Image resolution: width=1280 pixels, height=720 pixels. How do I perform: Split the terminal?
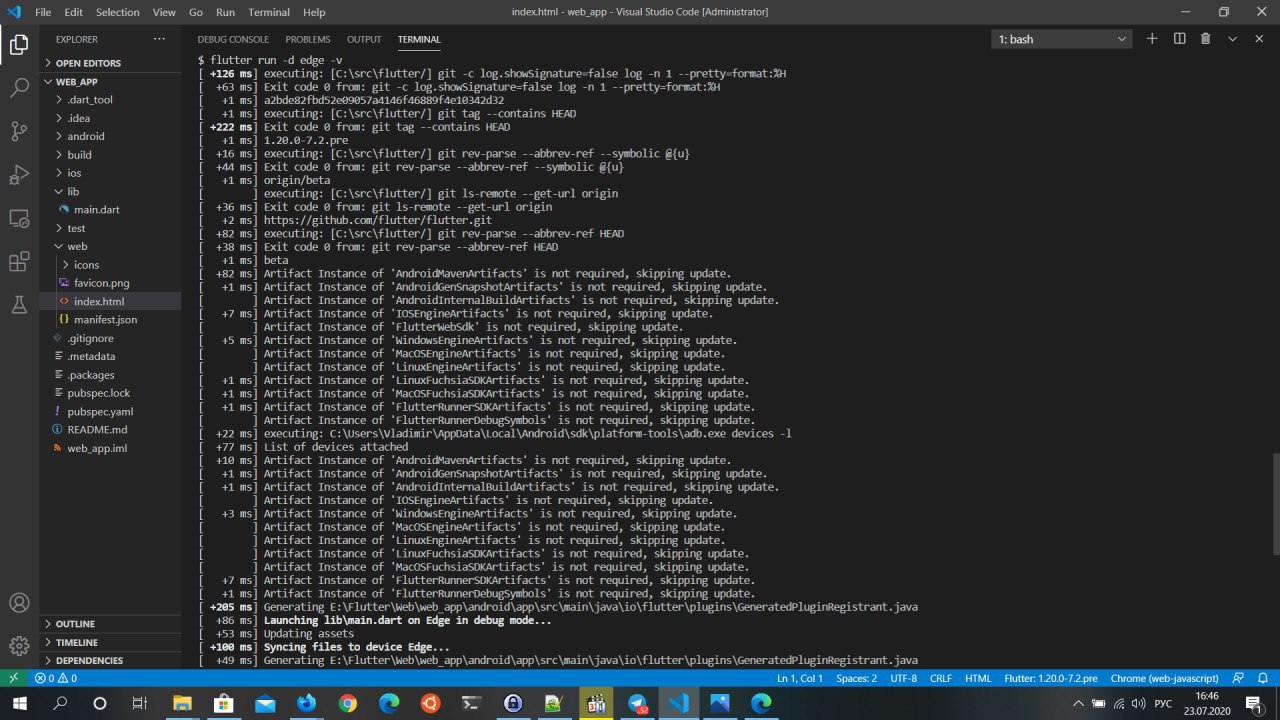pyautogui.click(x=1179, y=39)
